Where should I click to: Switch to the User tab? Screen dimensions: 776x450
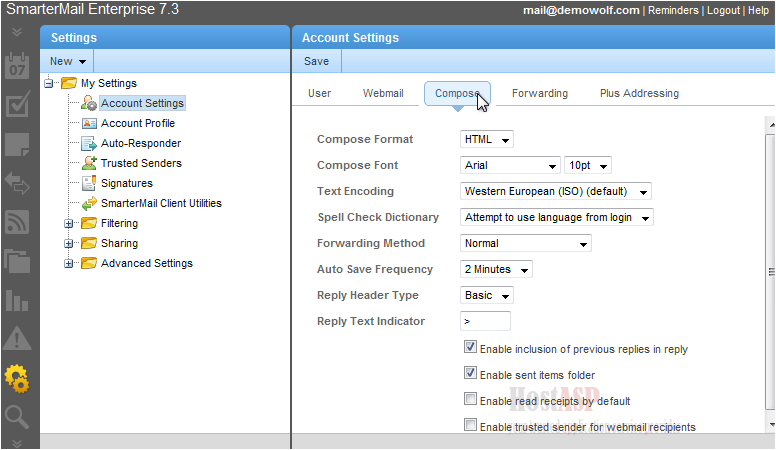click(x=319, y=93)
